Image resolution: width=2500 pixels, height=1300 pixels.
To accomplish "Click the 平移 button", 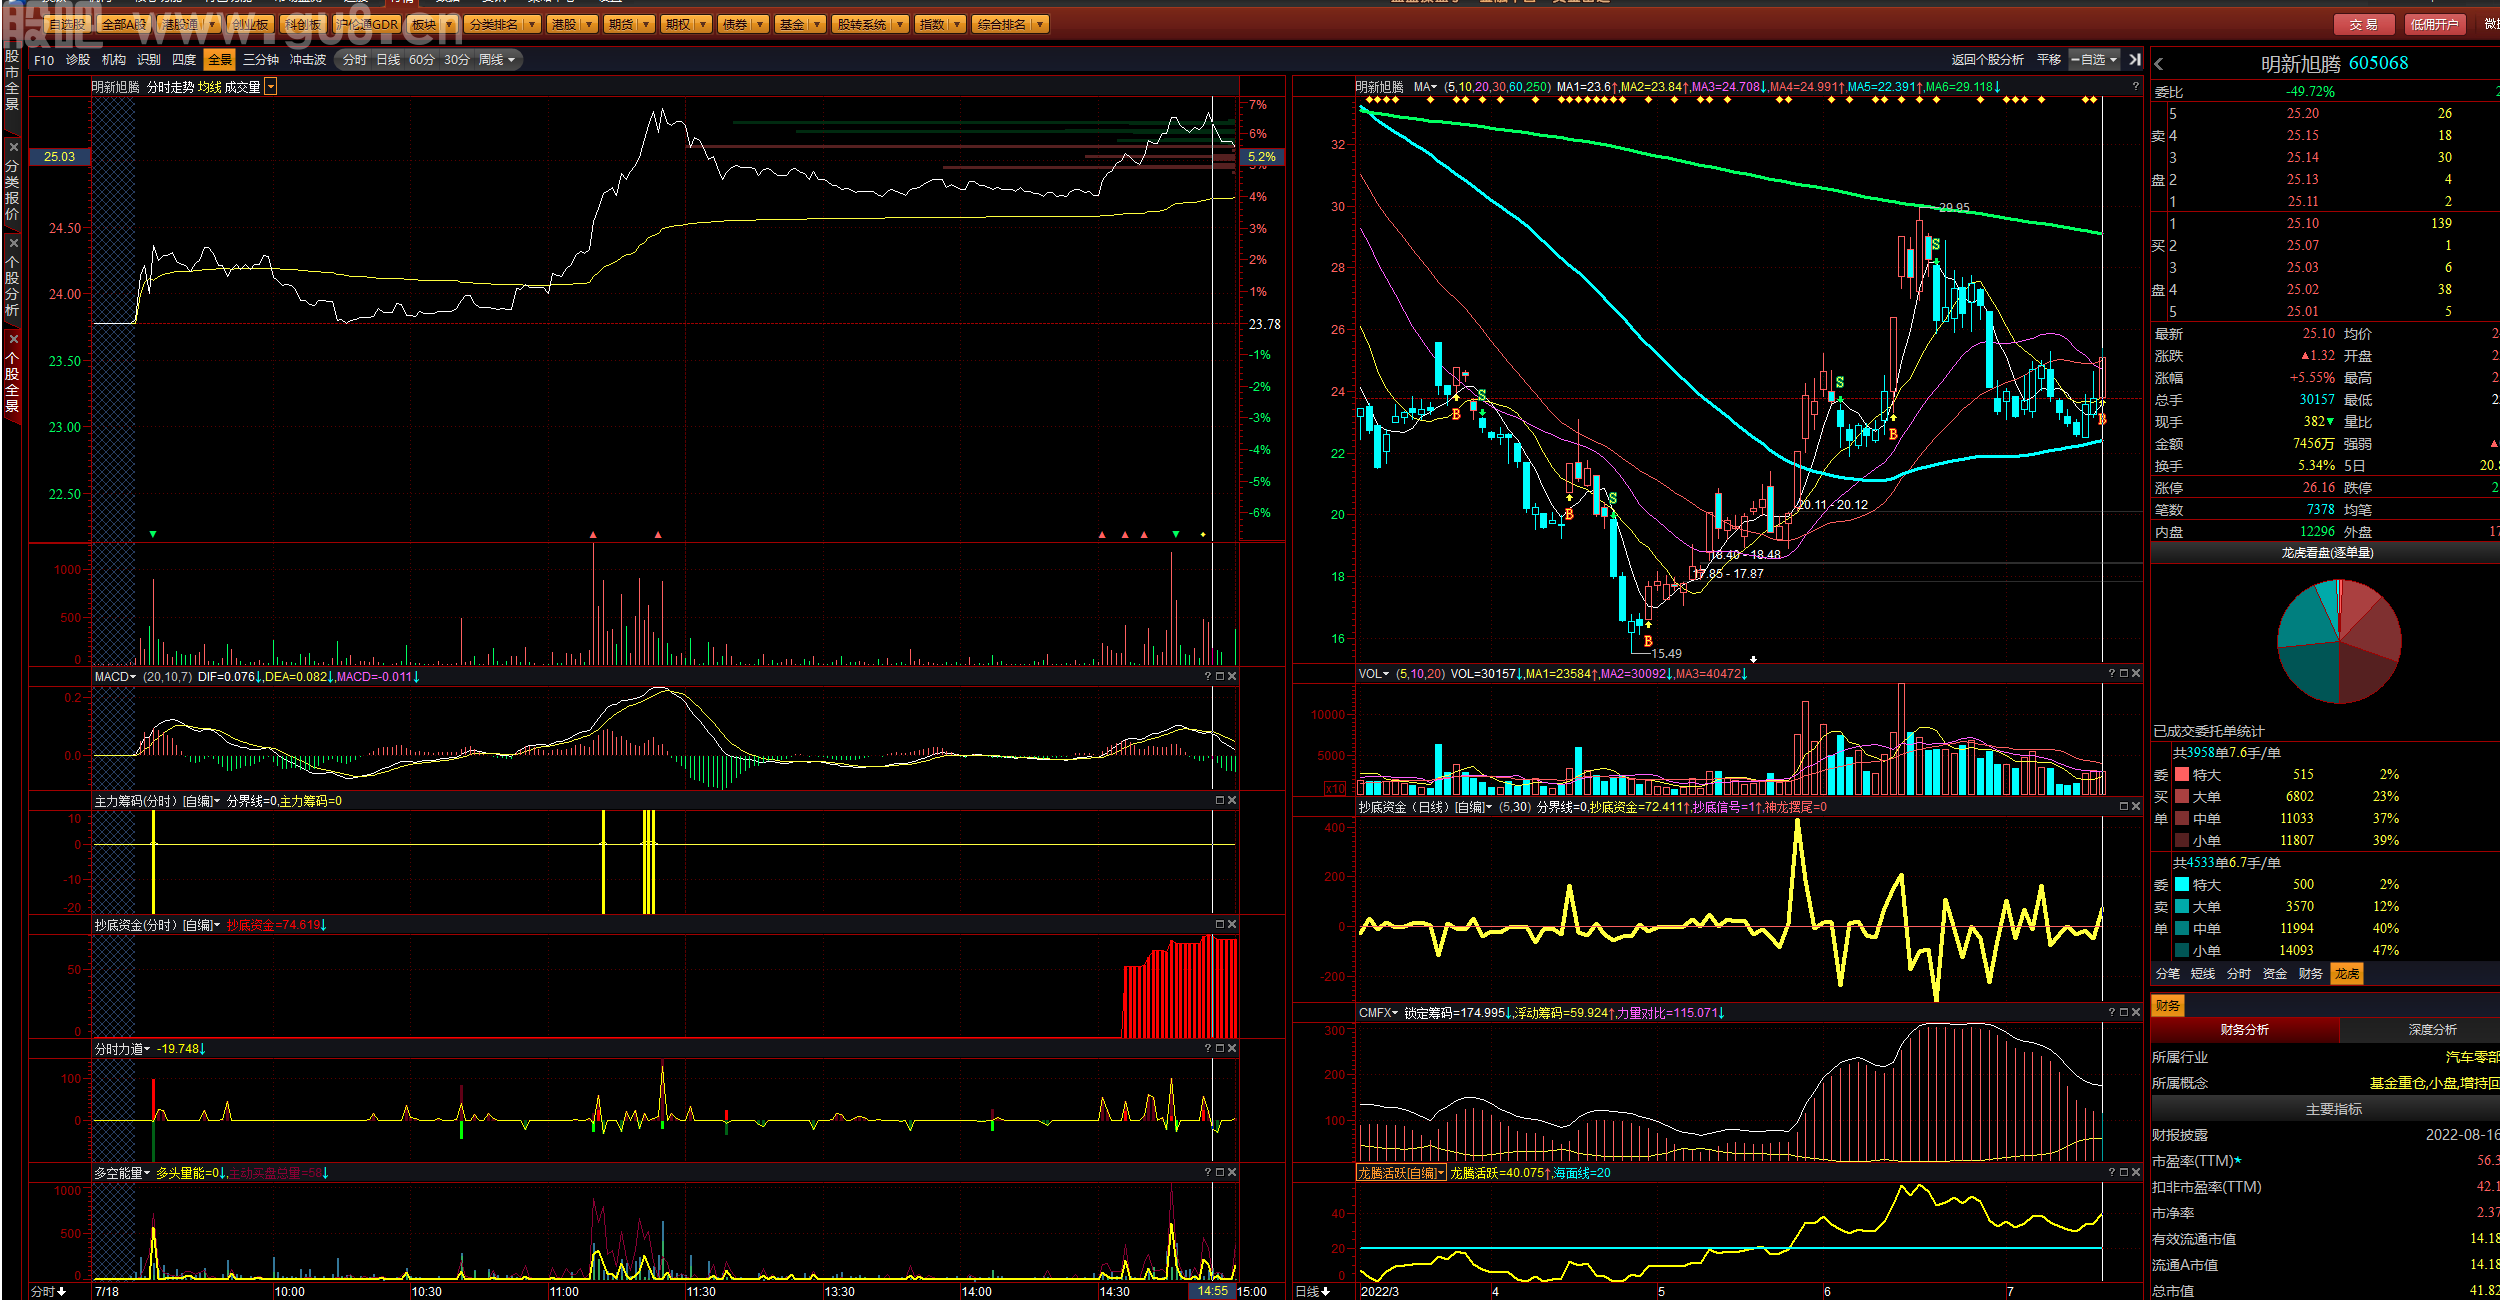I will [2049, 60].
